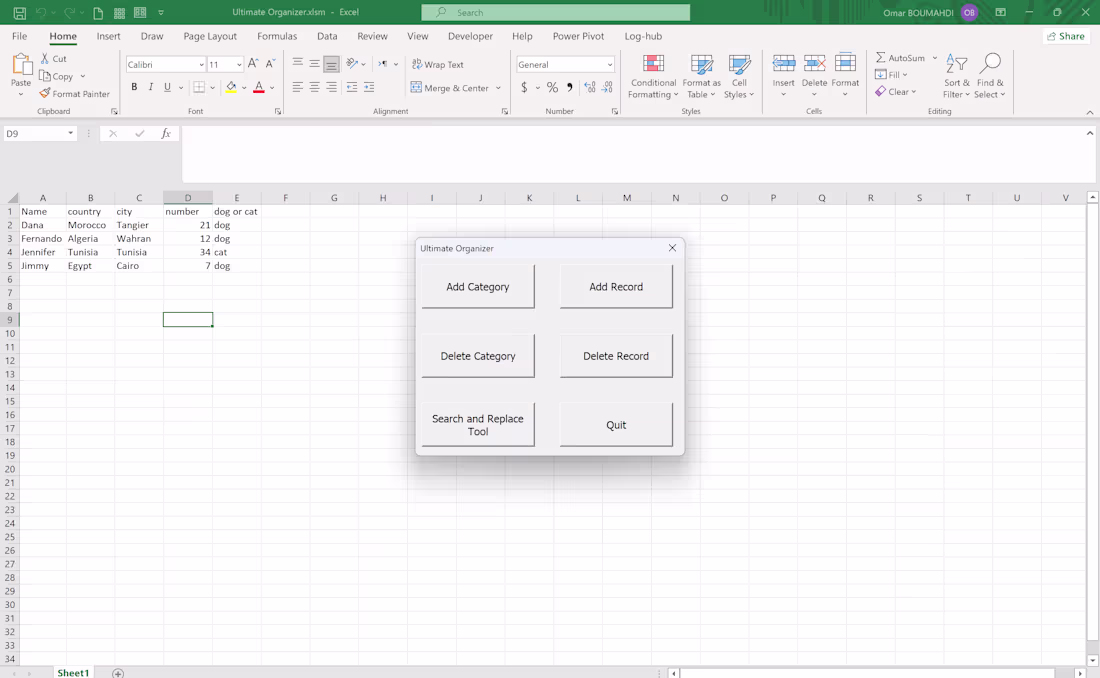Click the Add Category button
This screenshot has height=678, width=1100.
click(x=478, y=286)
